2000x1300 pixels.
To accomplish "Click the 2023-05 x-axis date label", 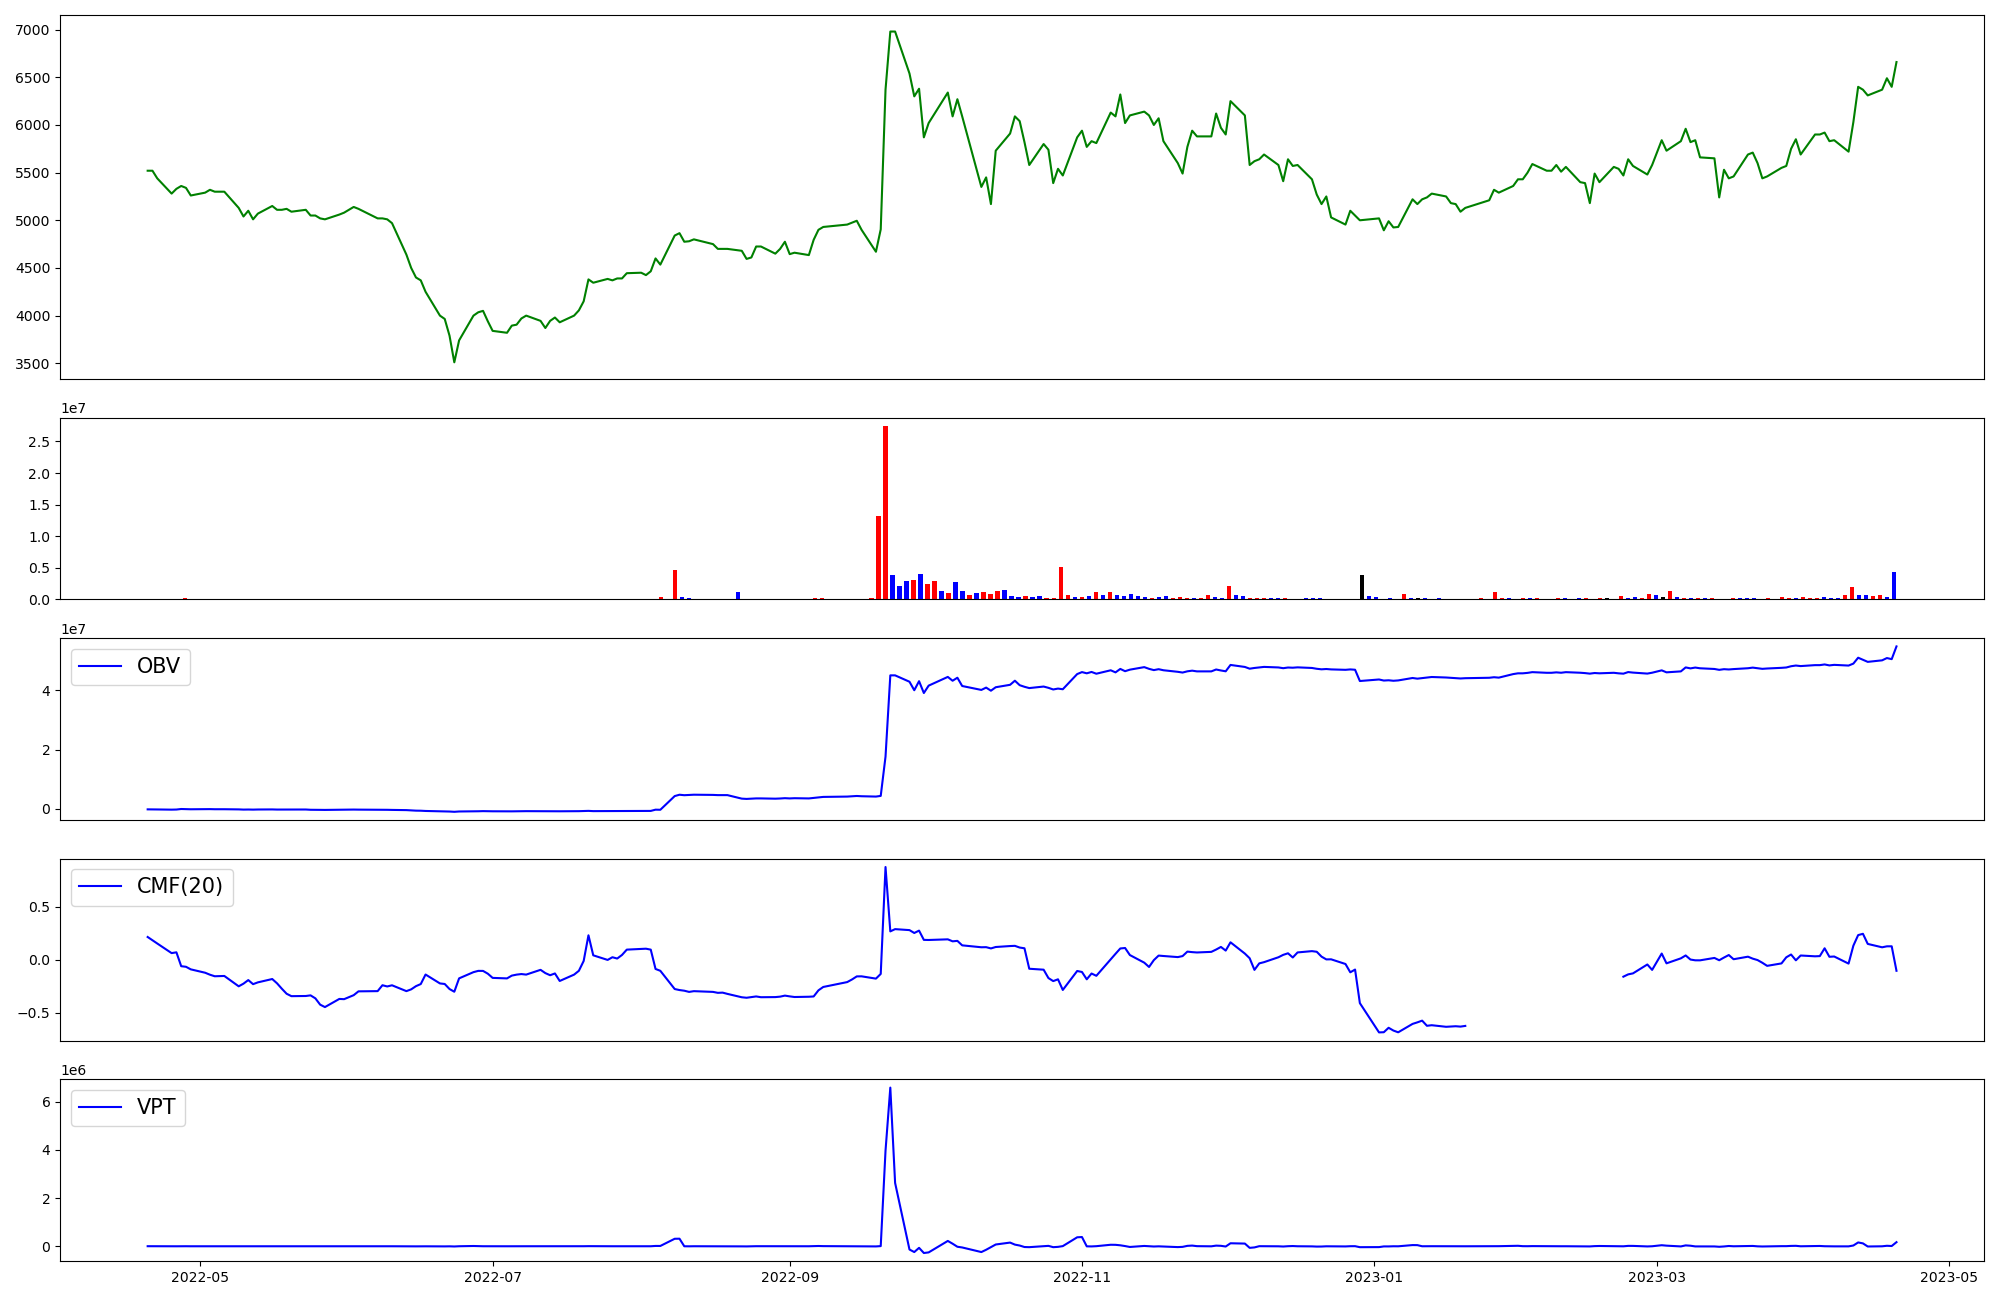I will coord(1949,1277).
